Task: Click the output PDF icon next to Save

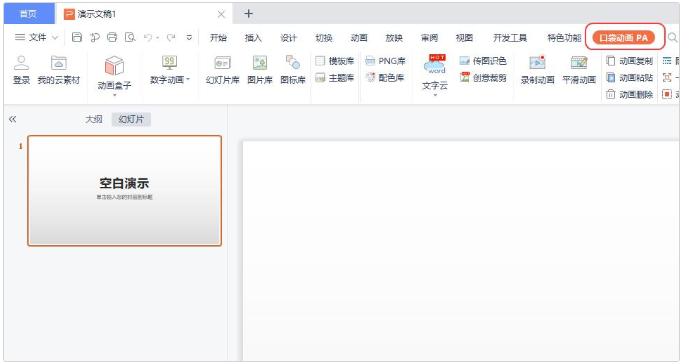Action: [94, 37]
